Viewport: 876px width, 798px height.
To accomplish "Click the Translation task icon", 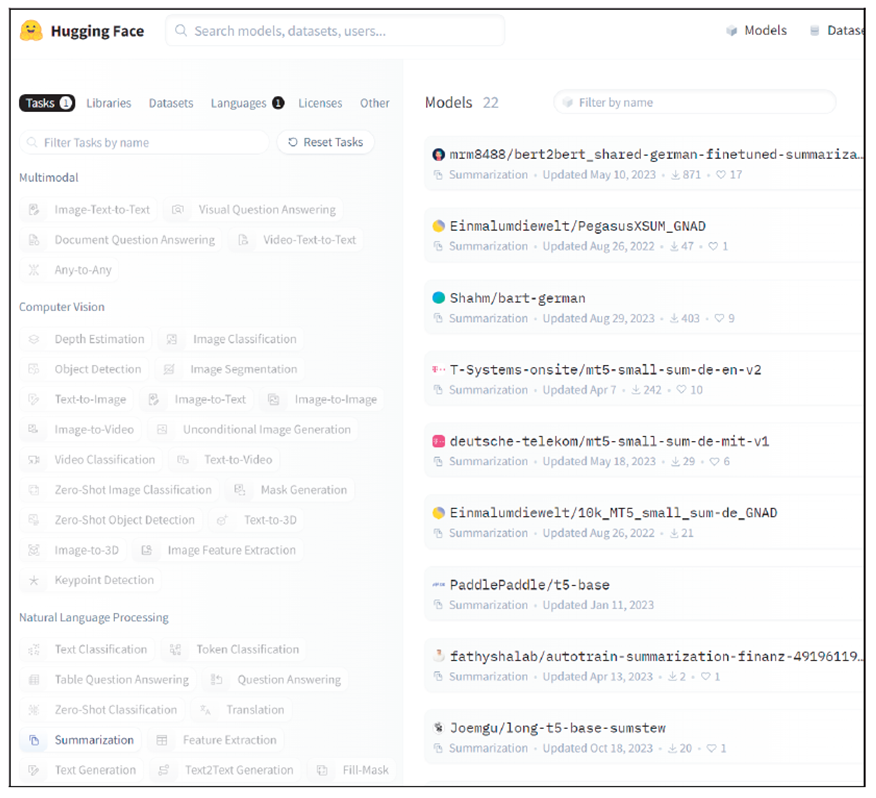I will (x=206, y=710).
